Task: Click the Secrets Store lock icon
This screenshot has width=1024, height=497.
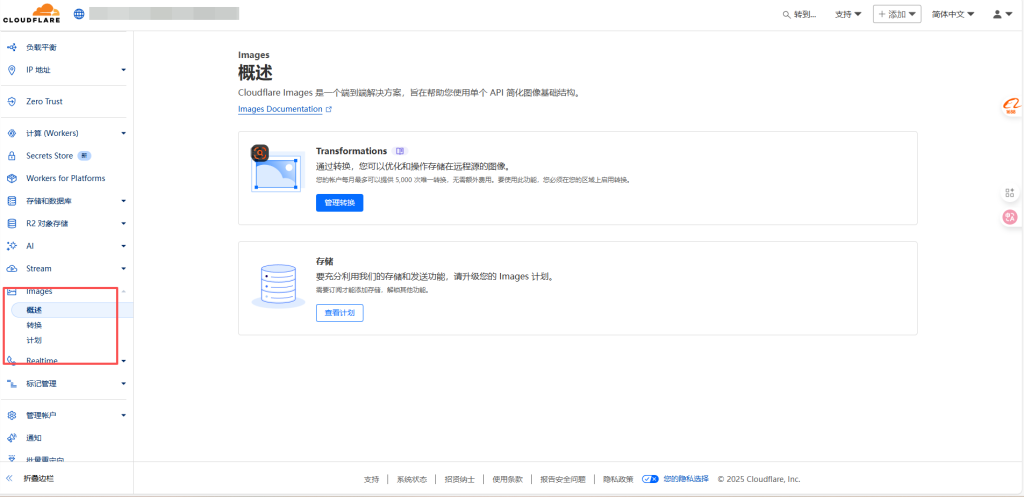Action: click(11, 156)
